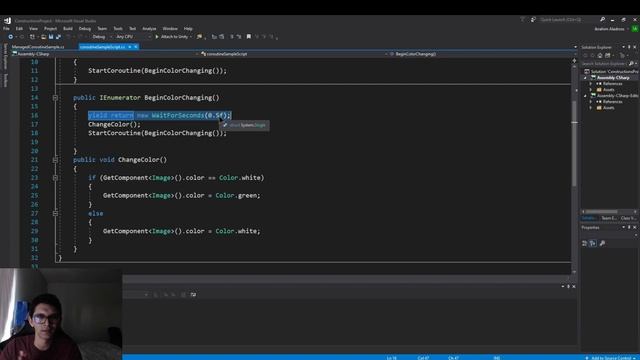The width and height of the screenshot is (640, 360).
Task: Open the vertical Server Explorer side tab
Action: pyautogui.click(x=5, y=57)
